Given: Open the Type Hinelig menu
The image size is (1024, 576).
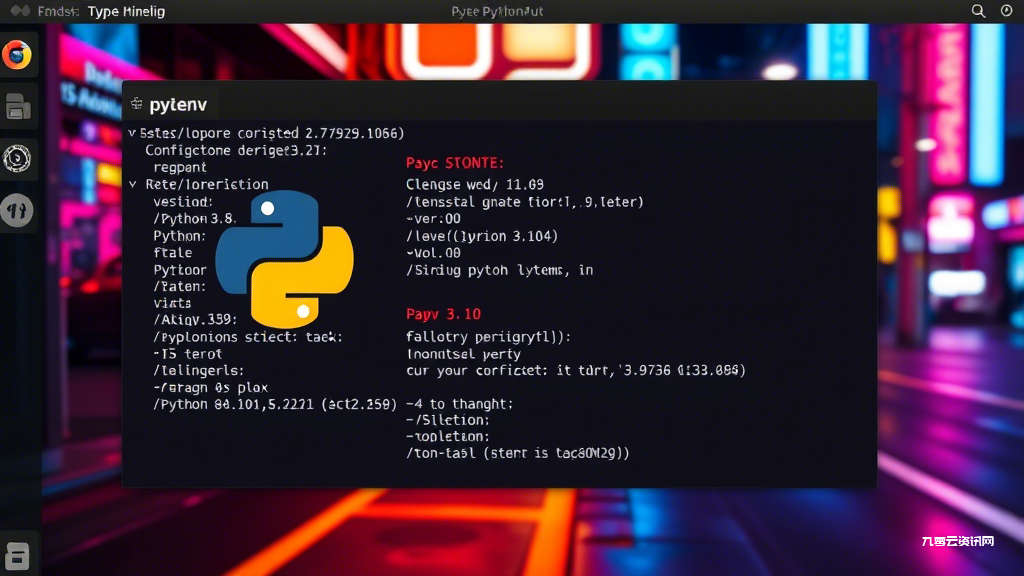Looking at the screenshot, I should pyautogui.click(x=126, y=11).
